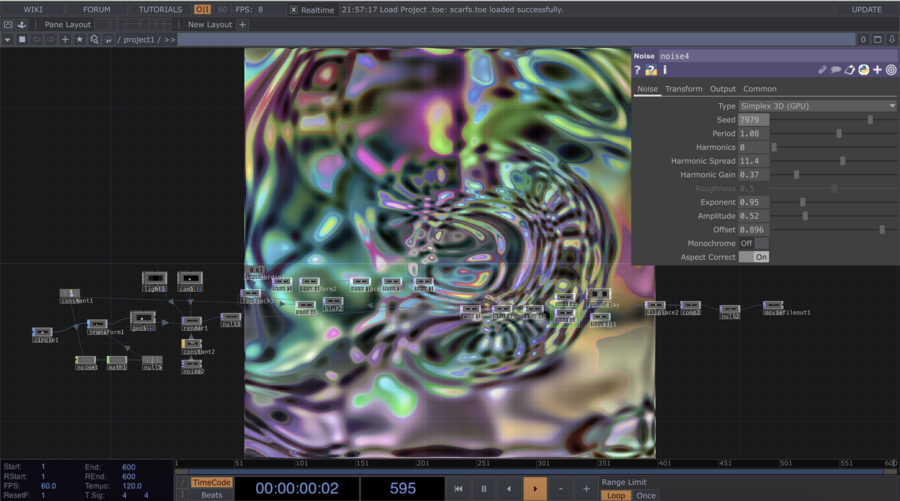This screenshot has height=501, width=900.
Task: Select the four pane grid layout icon
Action: tap(164, 24)
